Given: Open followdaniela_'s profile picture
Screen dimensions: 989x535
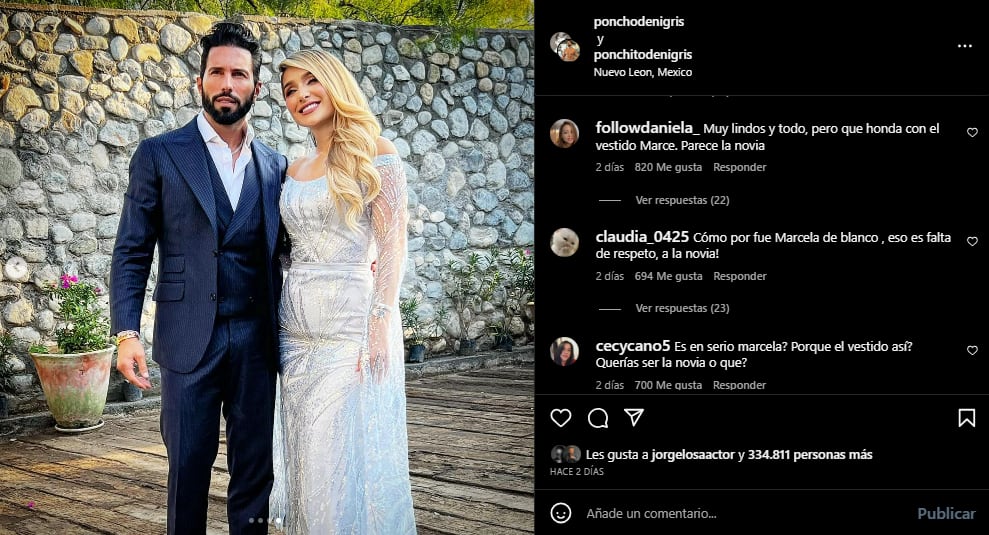Looking at the screenshot, I should 564,133.
